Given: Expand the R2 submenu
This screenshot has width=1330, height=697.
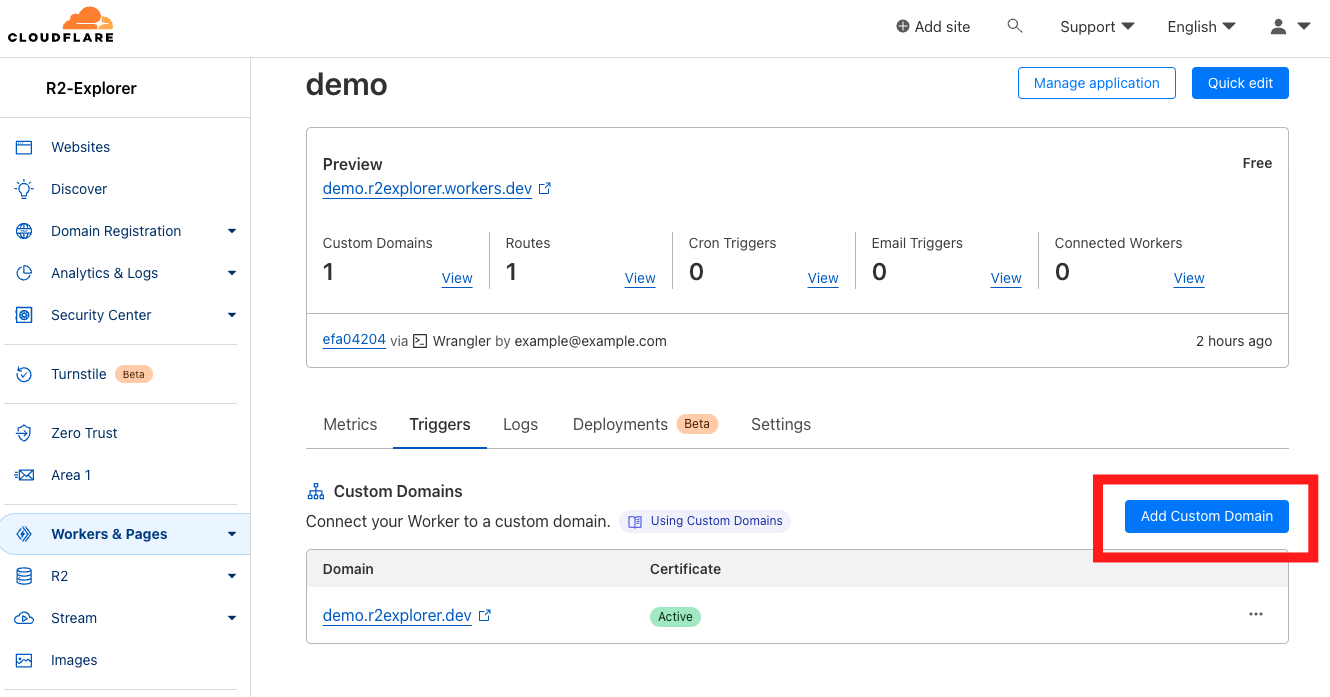Looking at the screenshot, I should [232, 576].
